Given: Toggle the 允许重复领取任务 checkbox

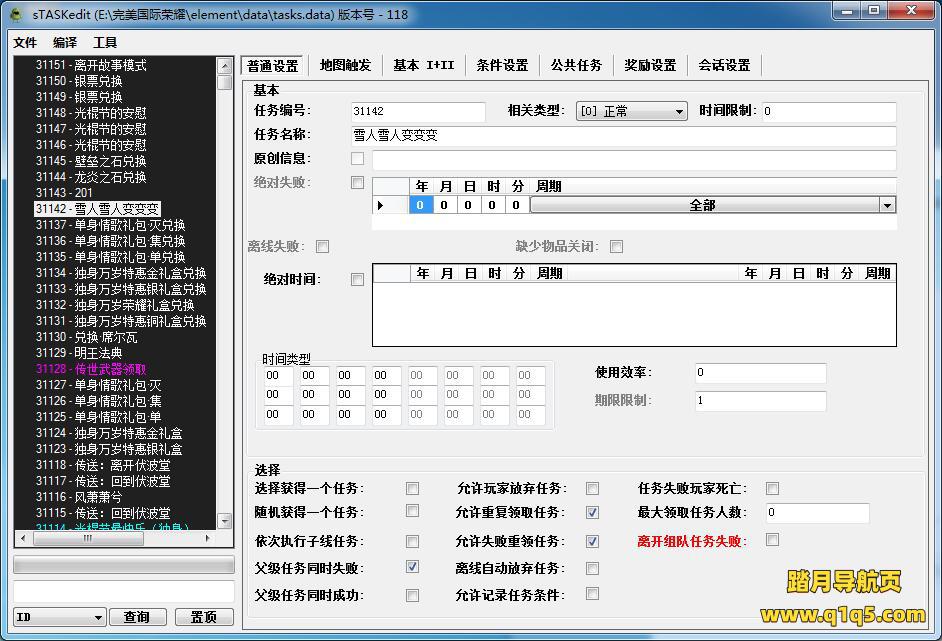Looking at the screenshot, I should pyautogui.click(x=592, y=513).
